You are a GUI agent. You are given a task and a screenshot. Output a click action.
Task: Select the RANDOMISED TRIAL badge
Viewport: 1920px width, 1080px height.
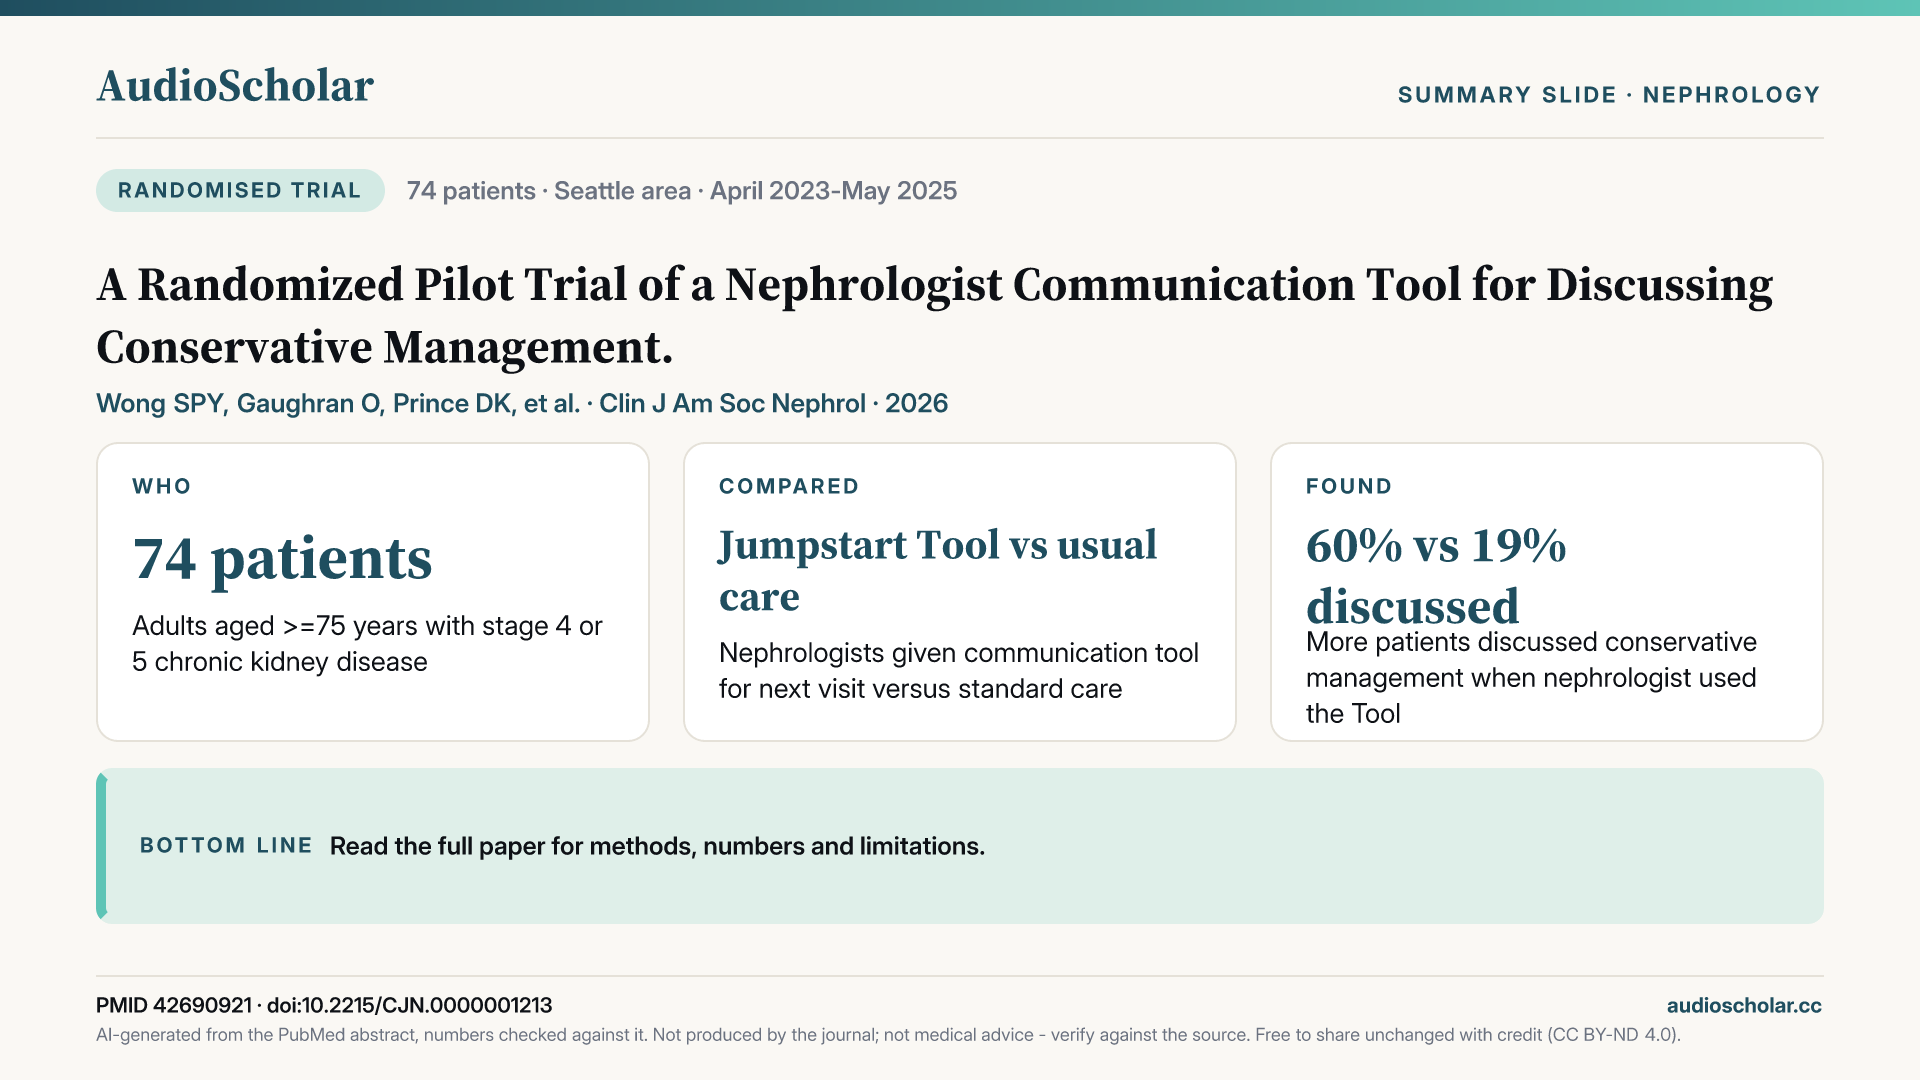tap(240, 190)
